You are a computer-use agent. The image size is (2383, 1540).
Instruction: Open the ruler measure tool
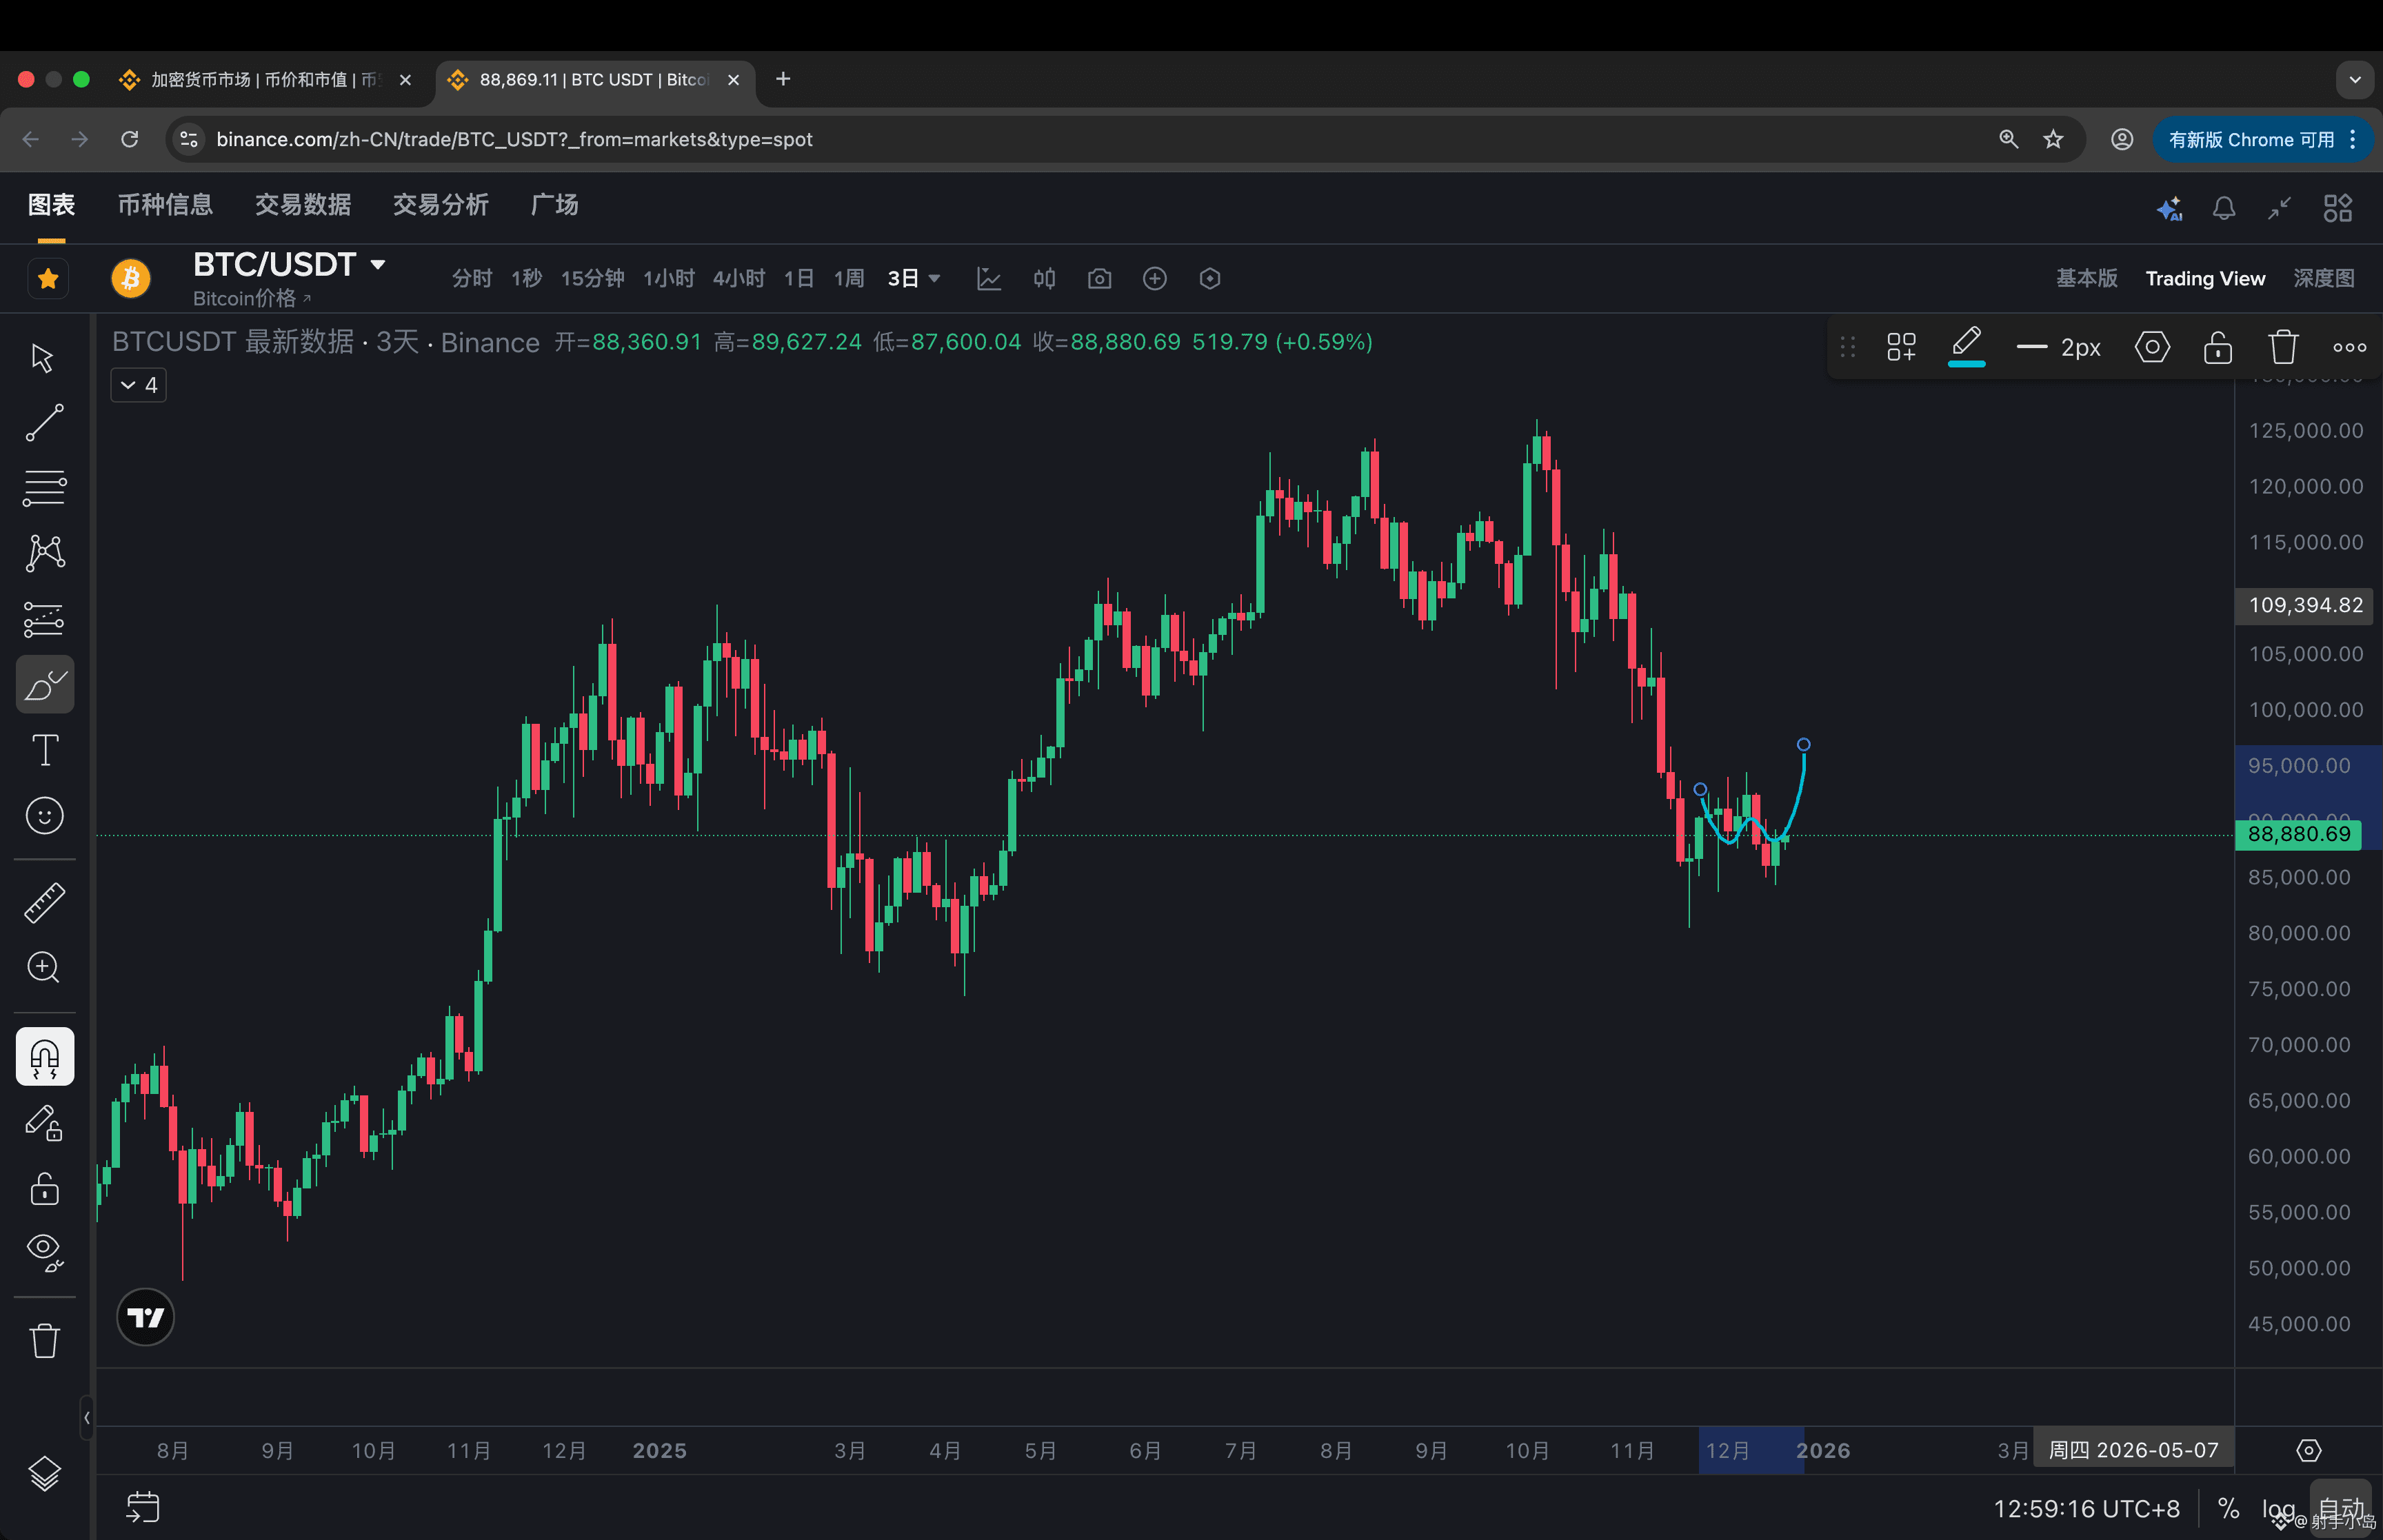(x=44, y=902)
